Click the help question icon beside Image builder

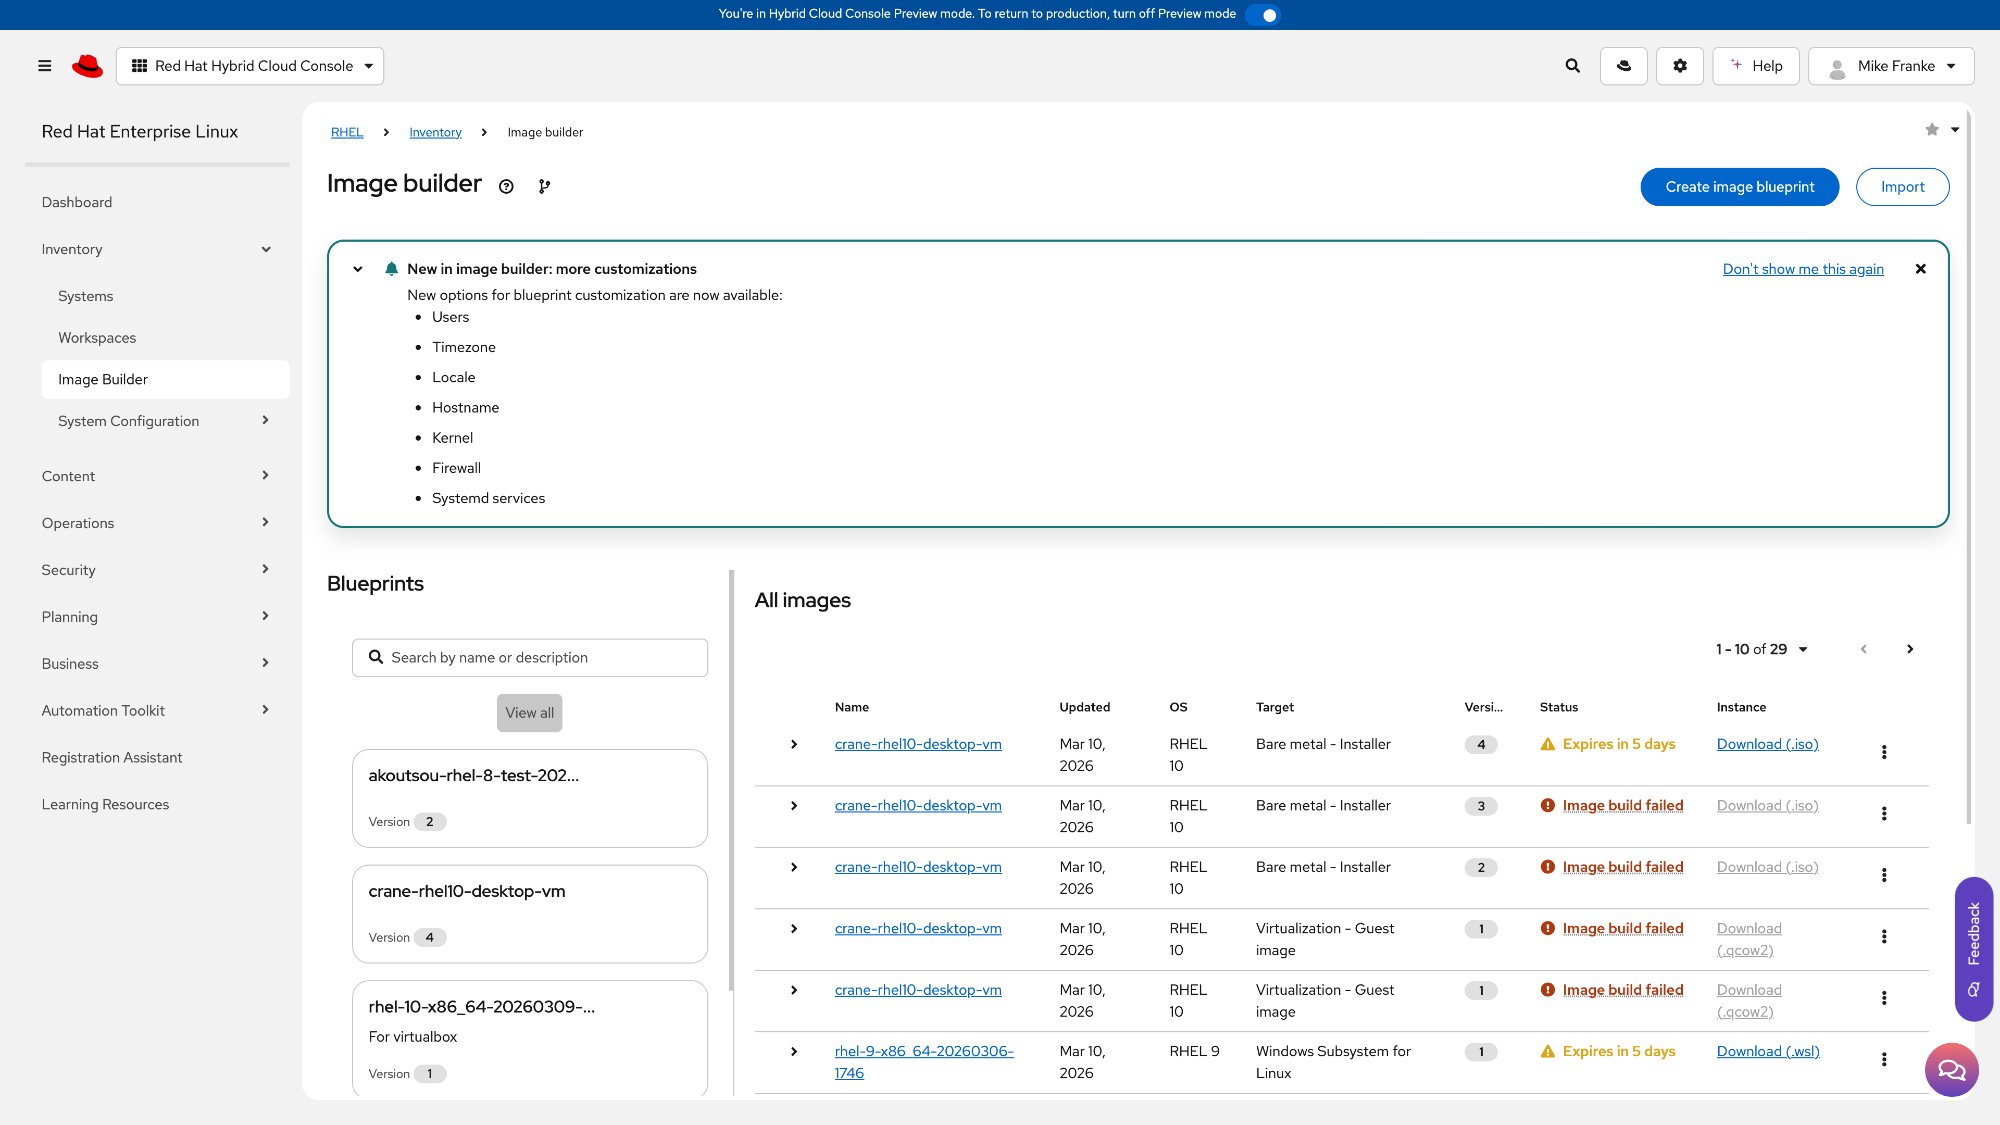pyautogui.click(x=506, y=186)
